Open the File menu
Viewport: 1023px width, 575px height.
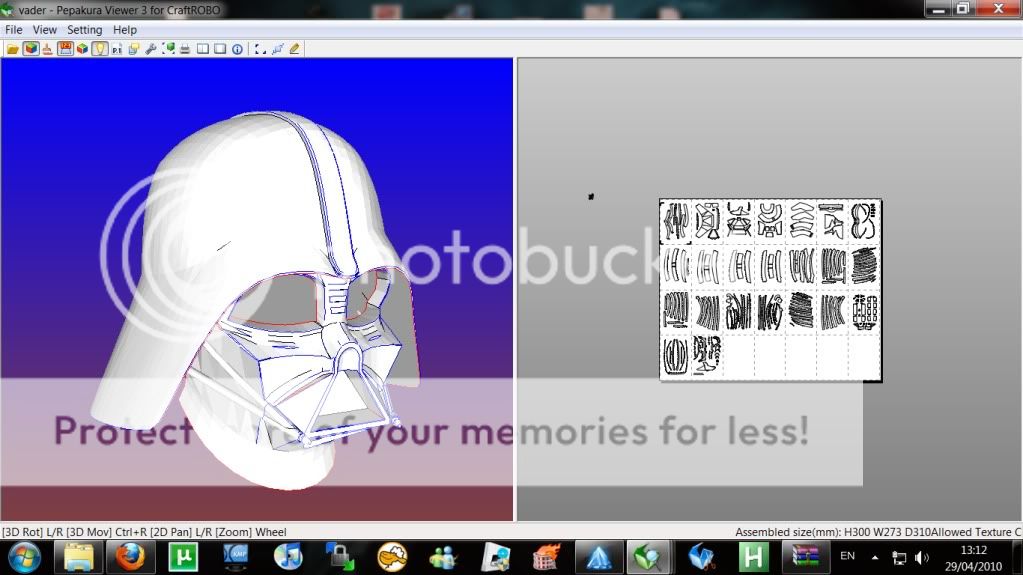pos(14,29)
